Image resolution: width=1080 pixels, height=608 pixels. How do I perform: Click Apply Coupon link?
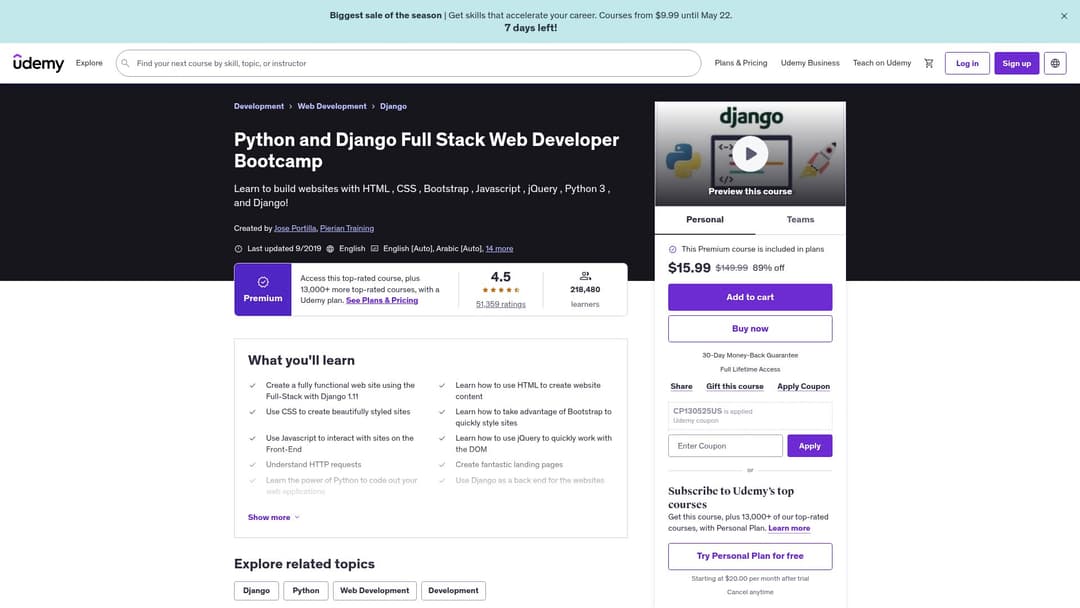tap(803, 386)
